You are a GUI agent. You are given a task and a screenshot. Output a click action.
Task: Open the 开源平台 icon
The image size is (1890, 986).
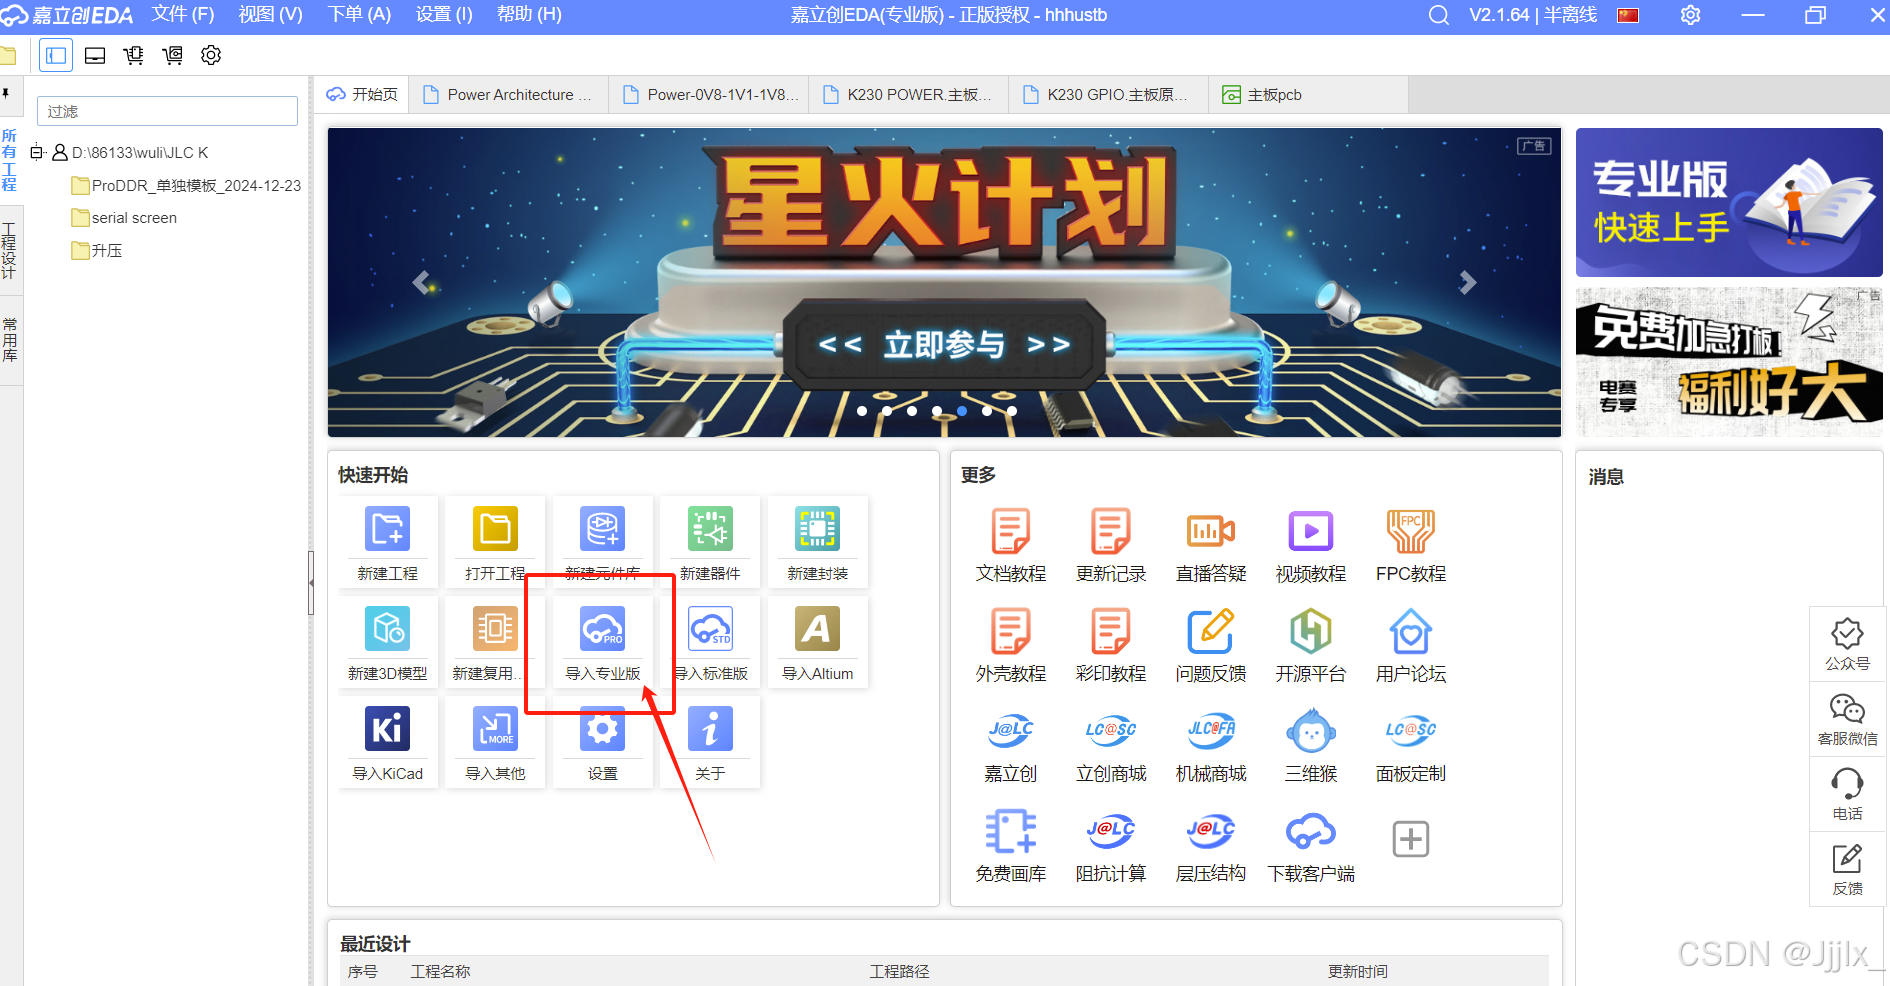point(1311,631)
